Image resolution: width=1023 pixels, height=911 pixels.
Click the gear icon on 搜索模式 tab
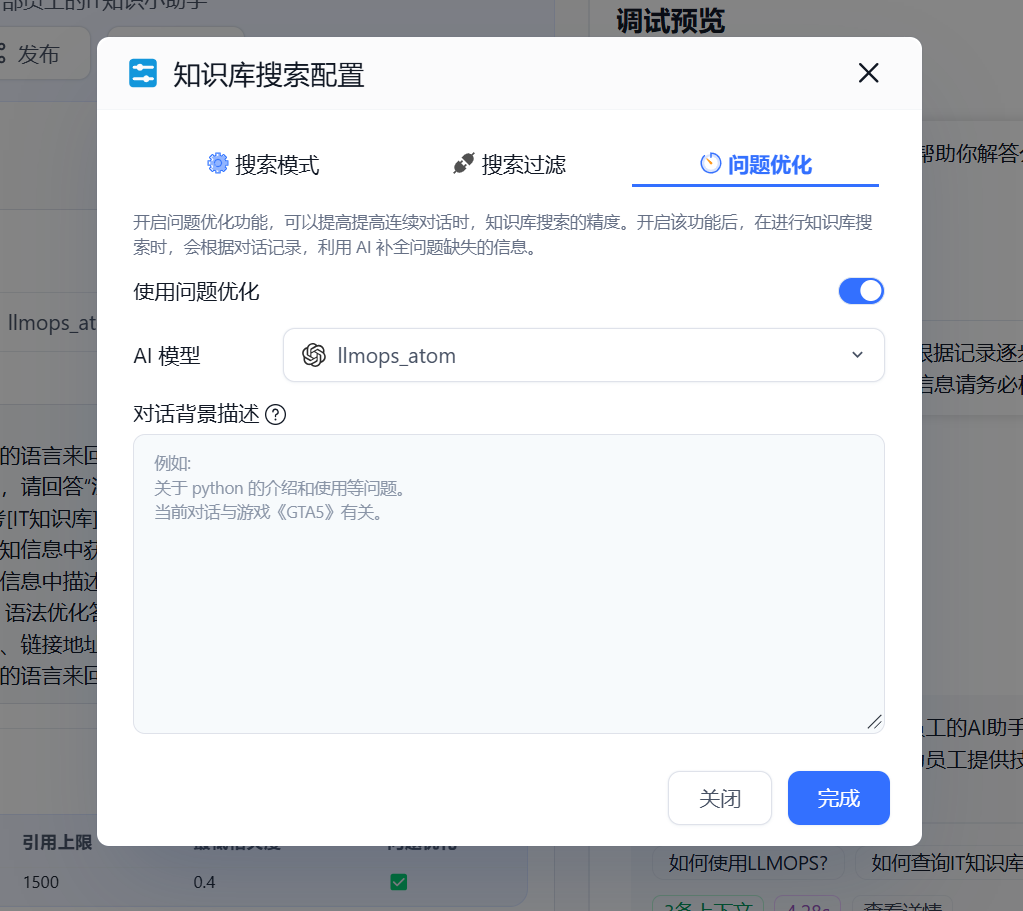[x=219, y=164]
